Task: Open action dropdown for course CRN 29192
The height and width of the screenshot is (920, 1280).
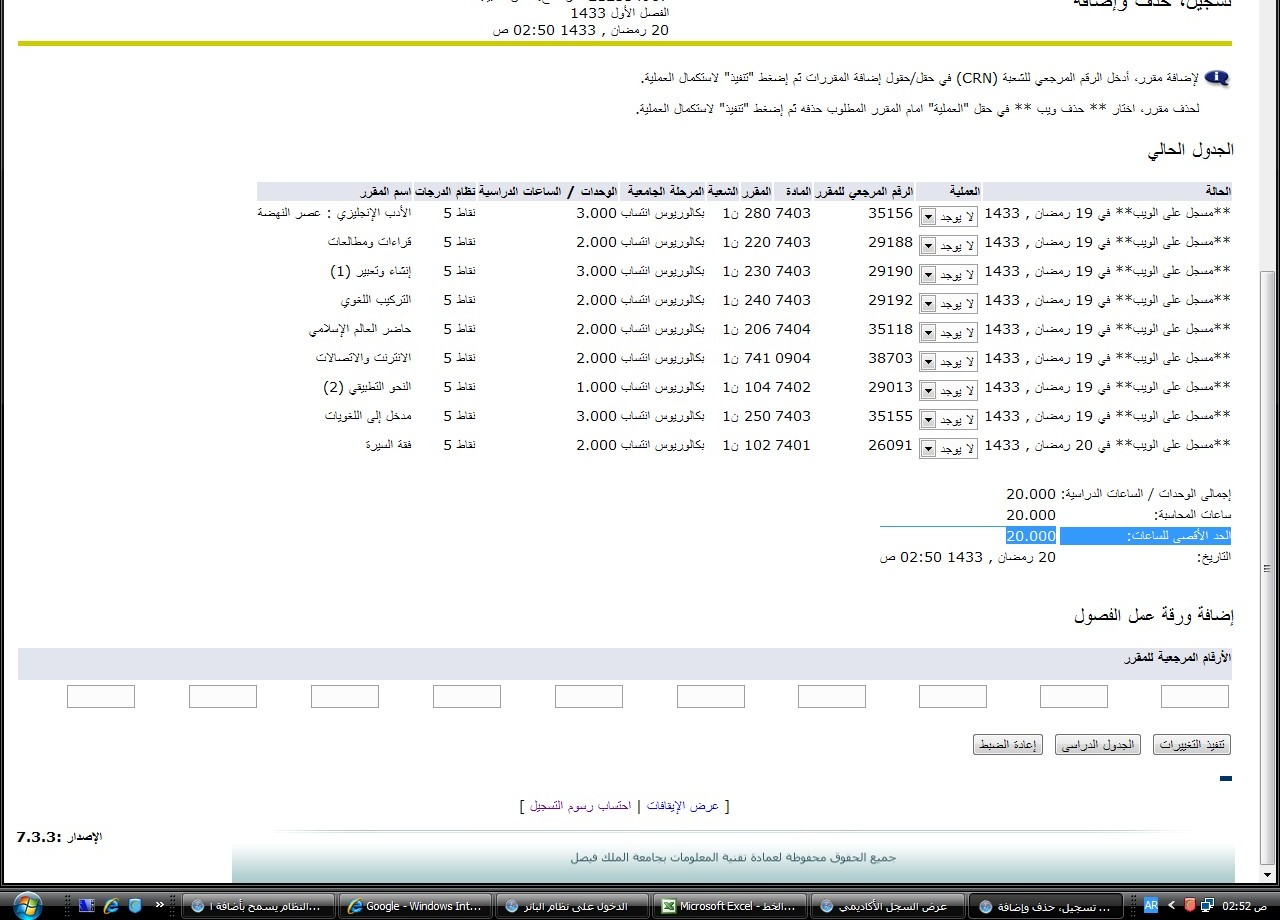Action: click(947, 303)
